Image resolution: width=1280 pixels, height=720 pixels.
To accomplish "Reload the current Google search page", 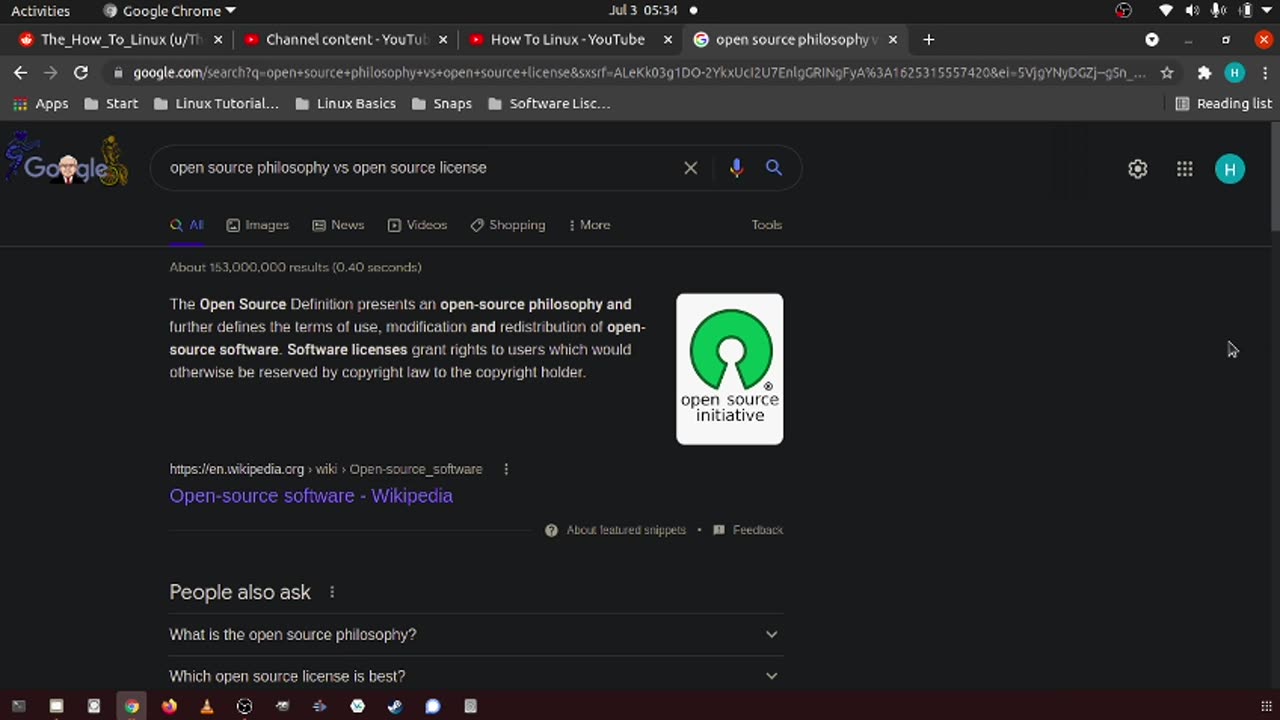I will tap(81, 72).
